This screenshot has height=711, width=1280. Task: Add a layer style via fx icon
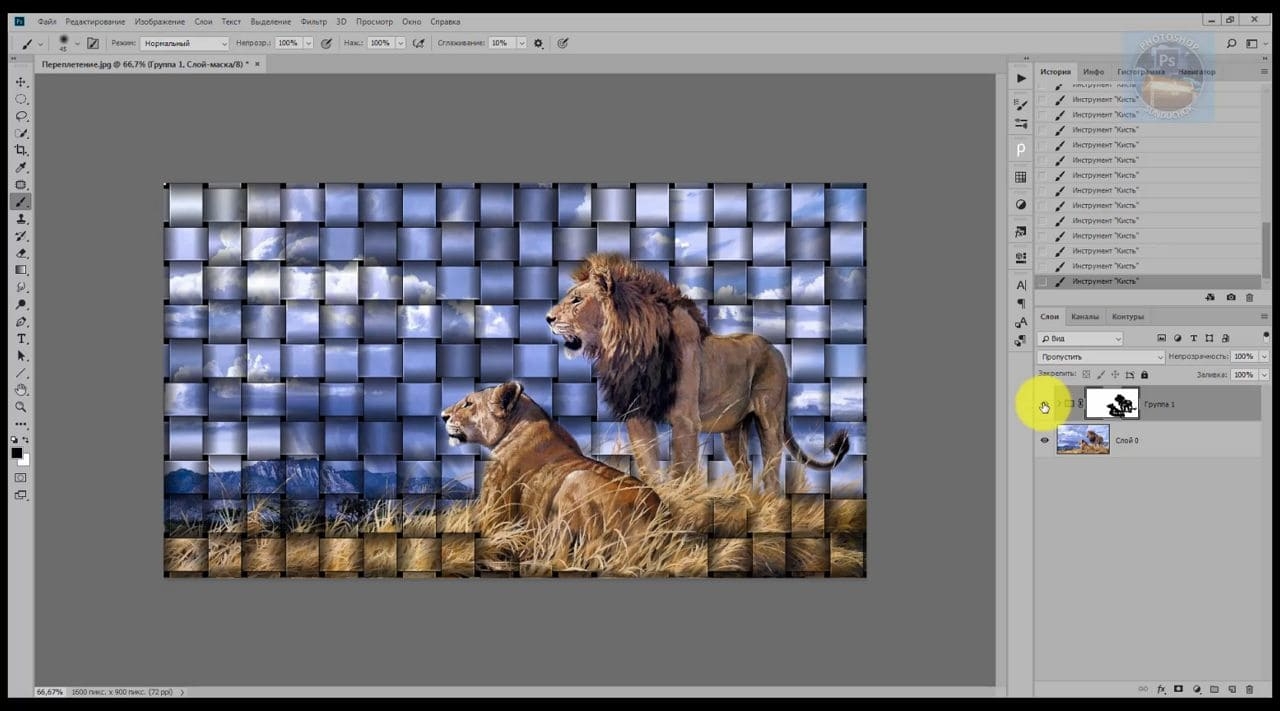(x=1162, y=689)
